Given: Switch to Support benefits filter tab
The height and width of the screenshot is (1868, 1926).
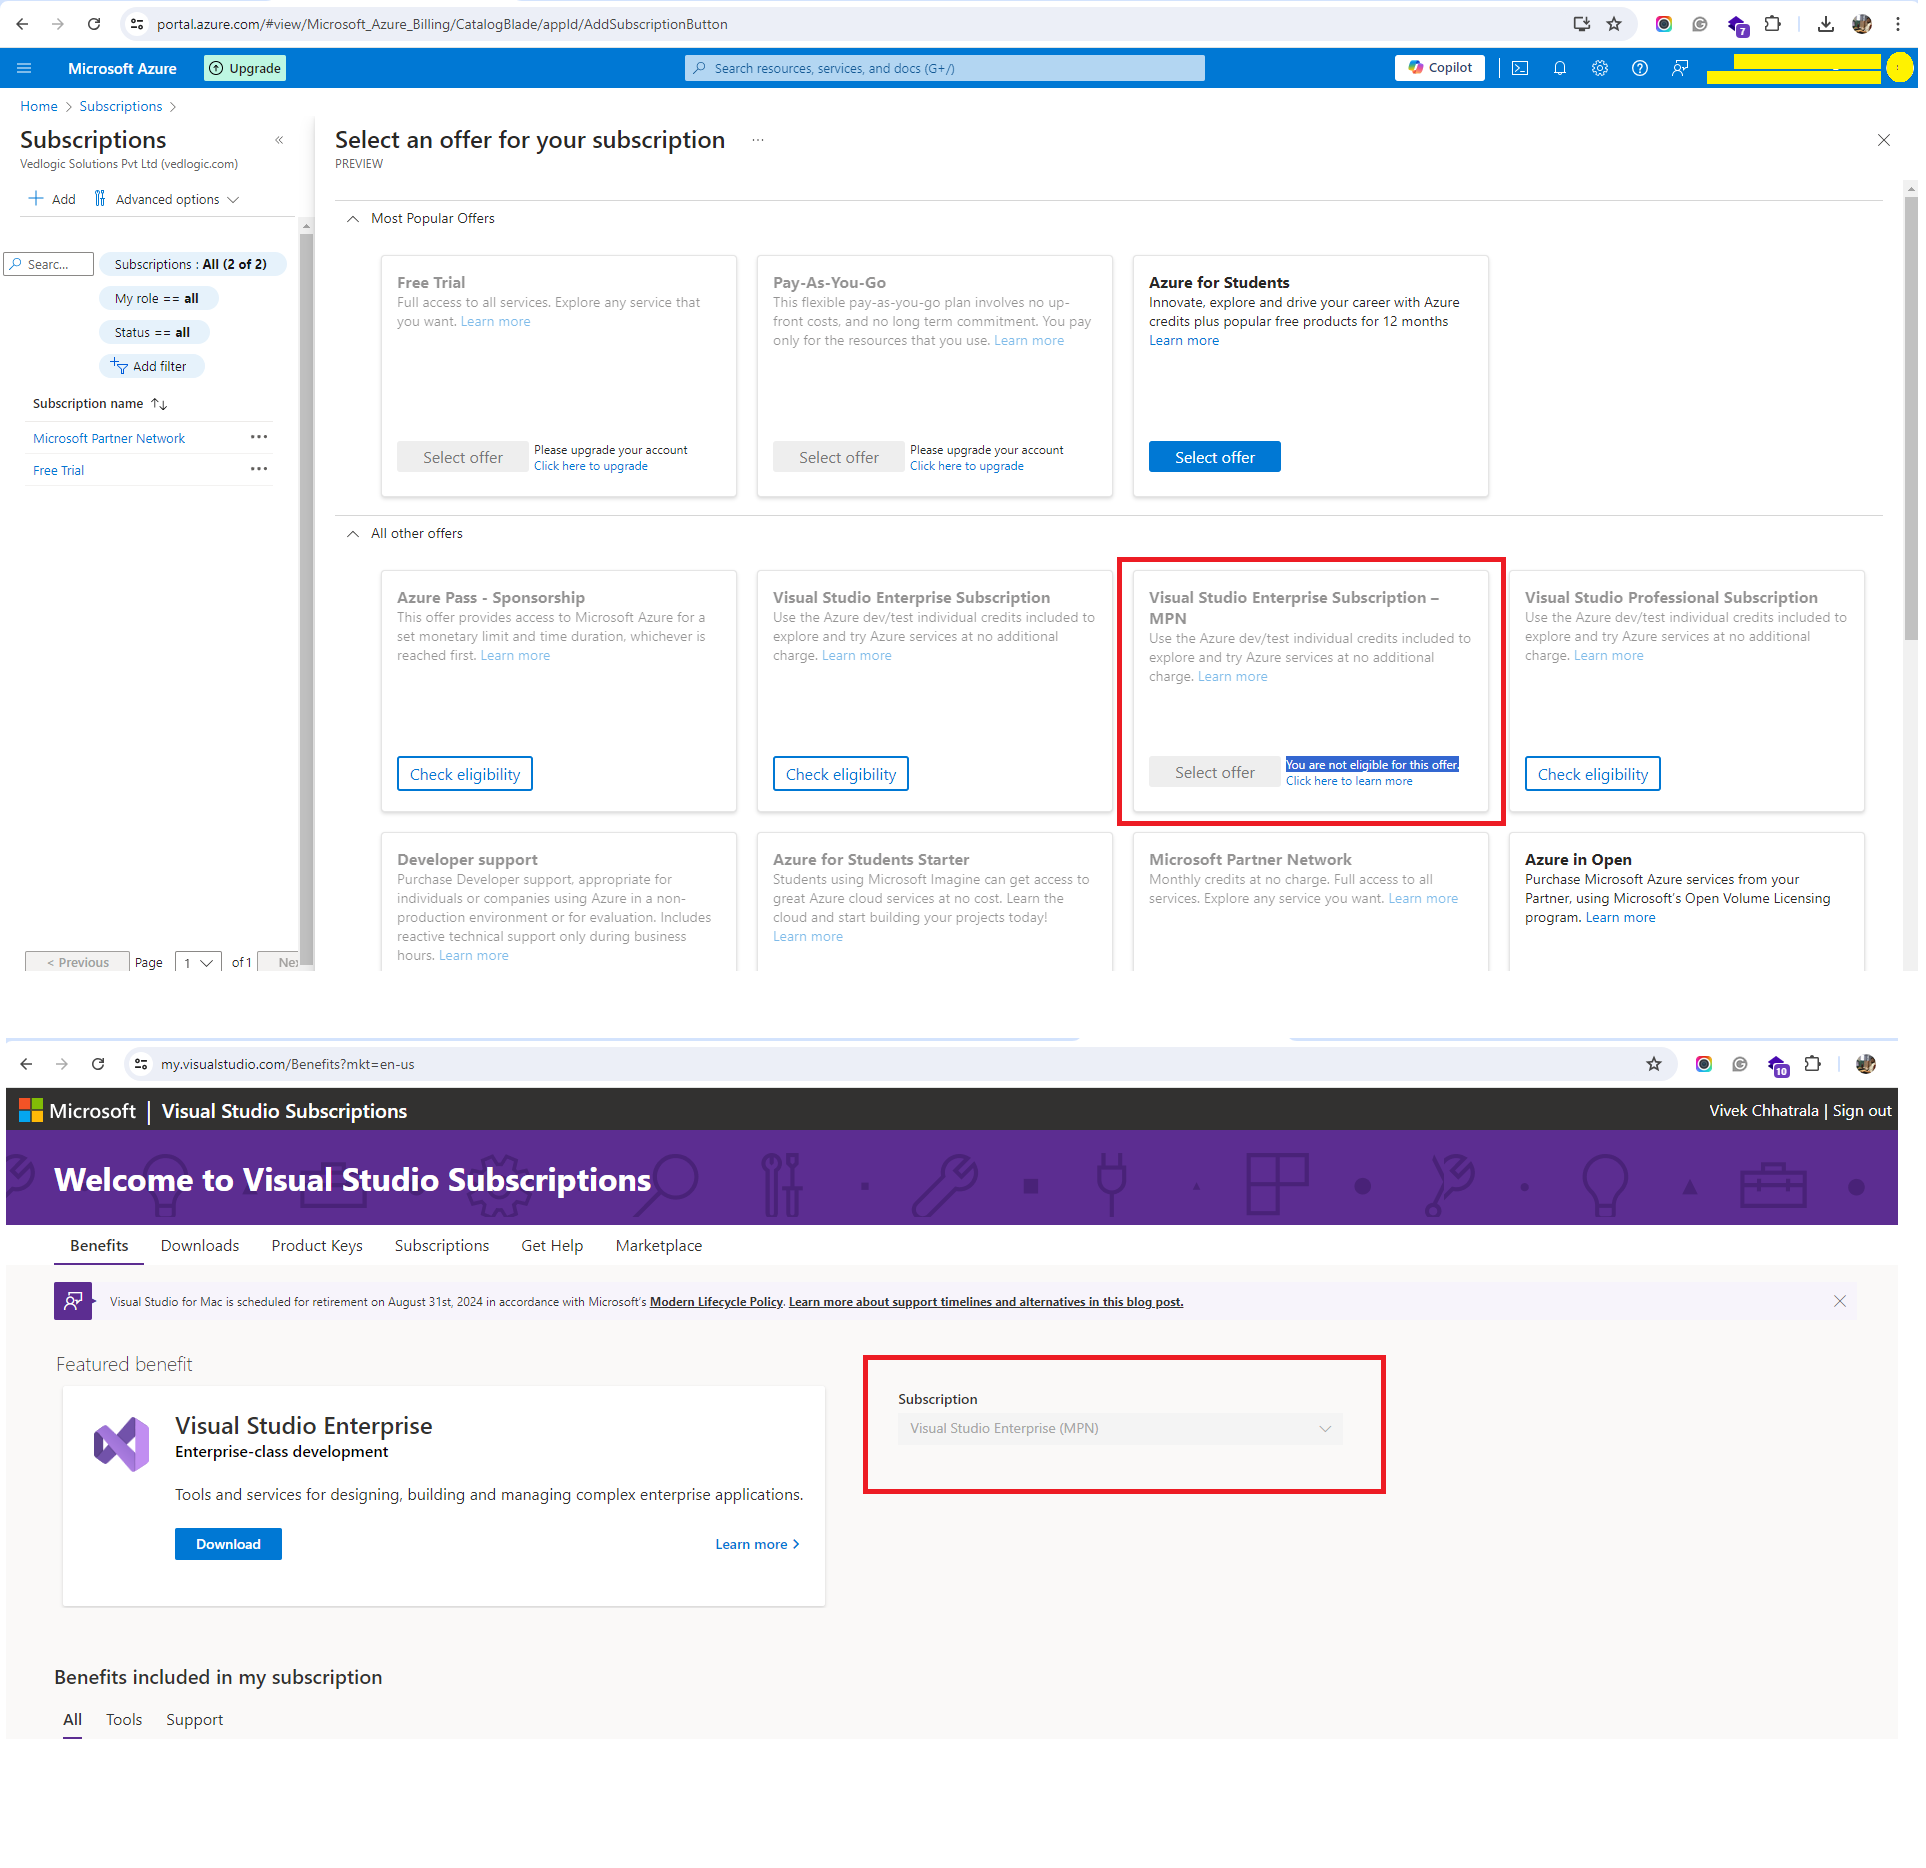Looking at the screenshot, I should pyautogui.click(x=194, y=1719).
